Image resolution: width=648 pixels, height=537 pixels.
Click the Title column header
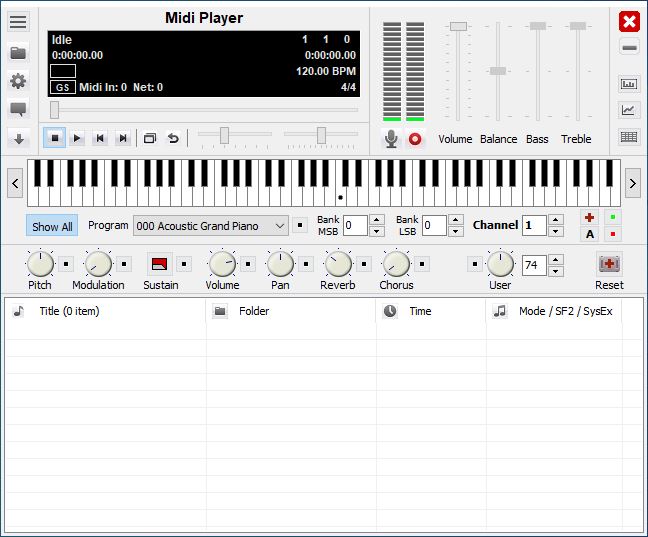coord(105,311)
